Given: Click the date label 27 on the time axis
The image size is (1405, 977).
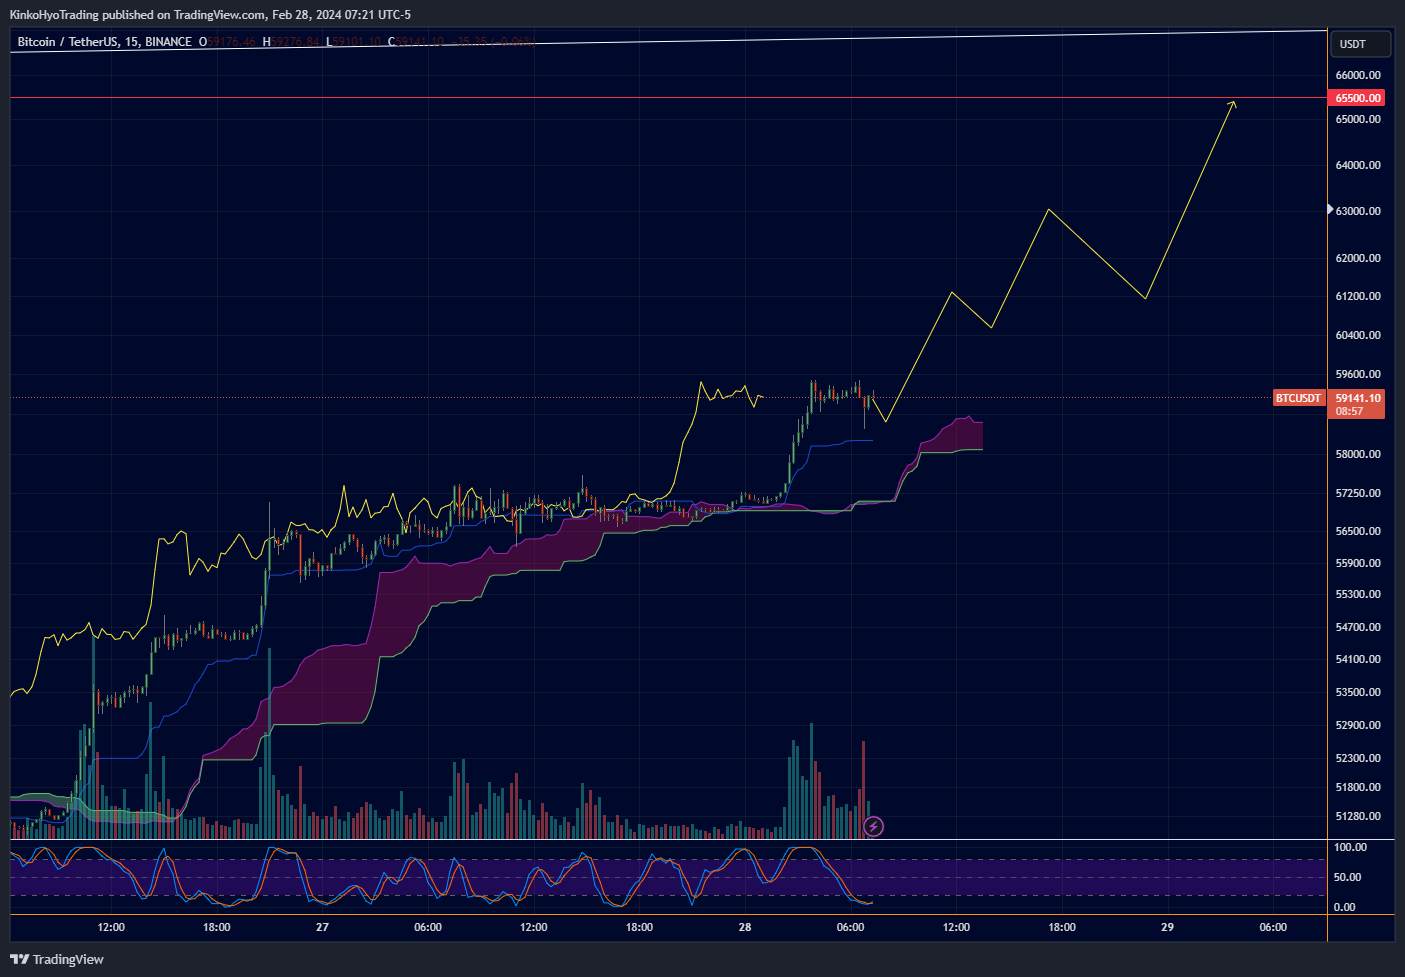Looking at the screenshot, I should tap(322, 927).
